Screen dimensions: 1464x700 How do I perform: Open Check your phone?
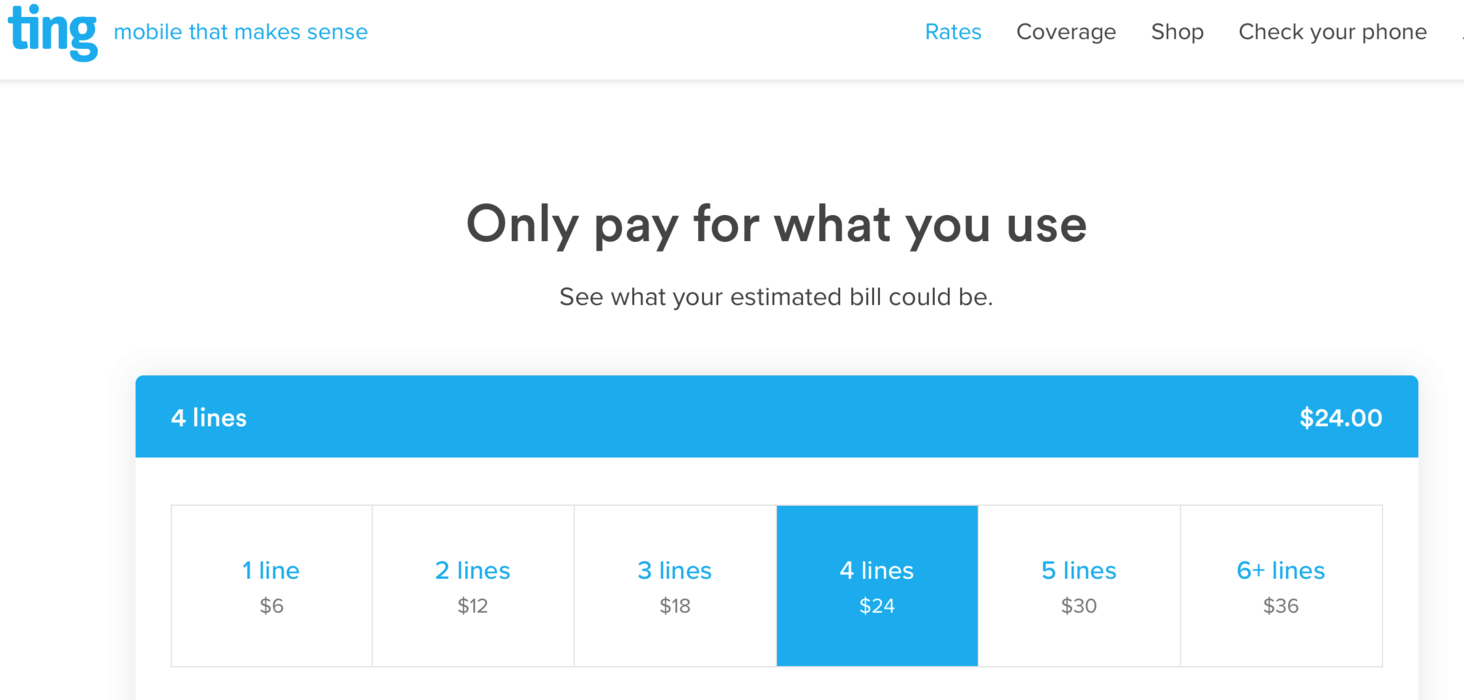pyautogui.click(x=1332, y=32)
